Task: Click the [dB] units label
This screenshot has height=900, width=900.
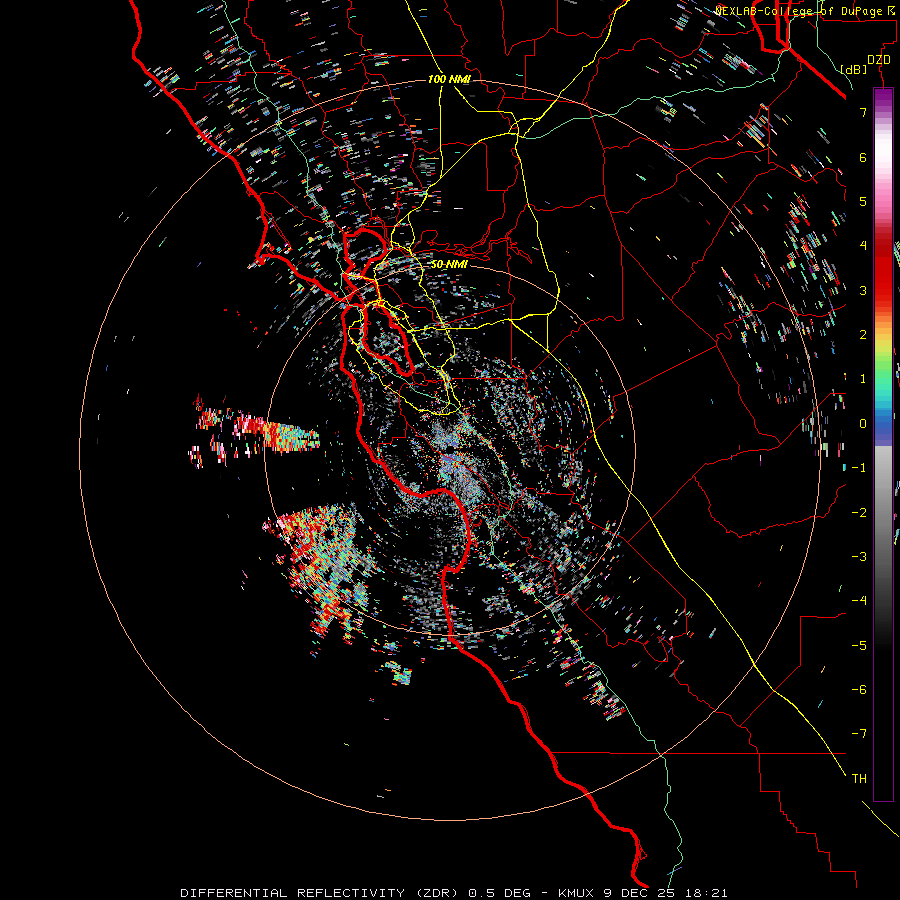Action: [853, 70]
